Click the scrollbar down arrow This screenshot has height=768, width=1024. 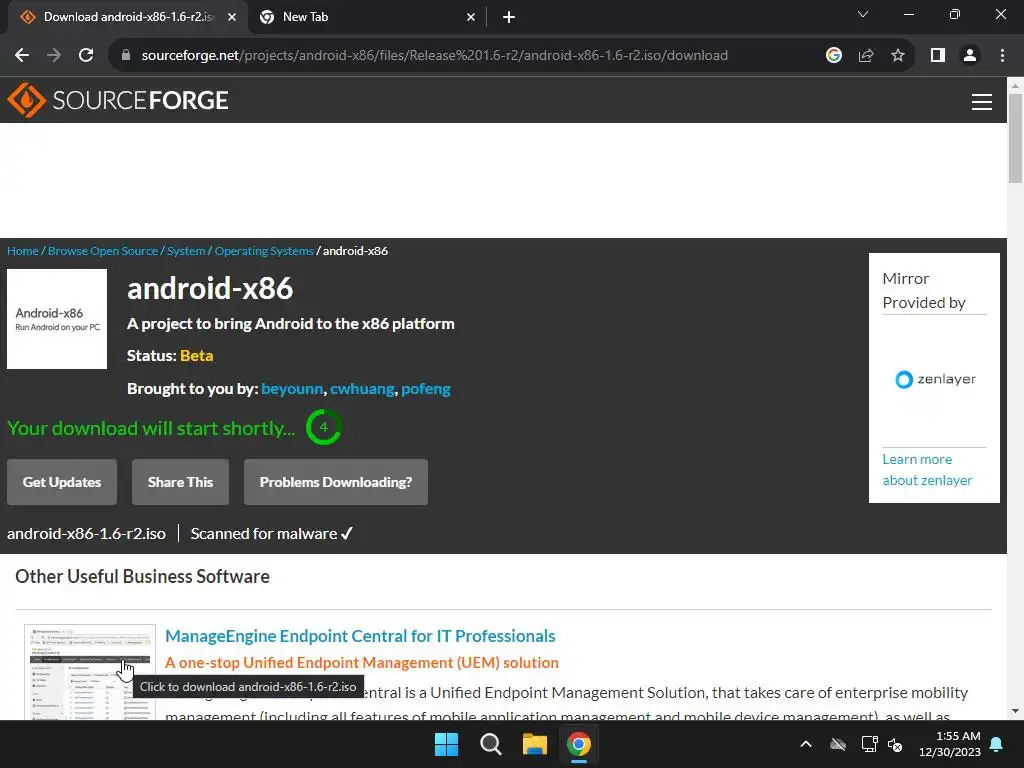[1015, 711]
